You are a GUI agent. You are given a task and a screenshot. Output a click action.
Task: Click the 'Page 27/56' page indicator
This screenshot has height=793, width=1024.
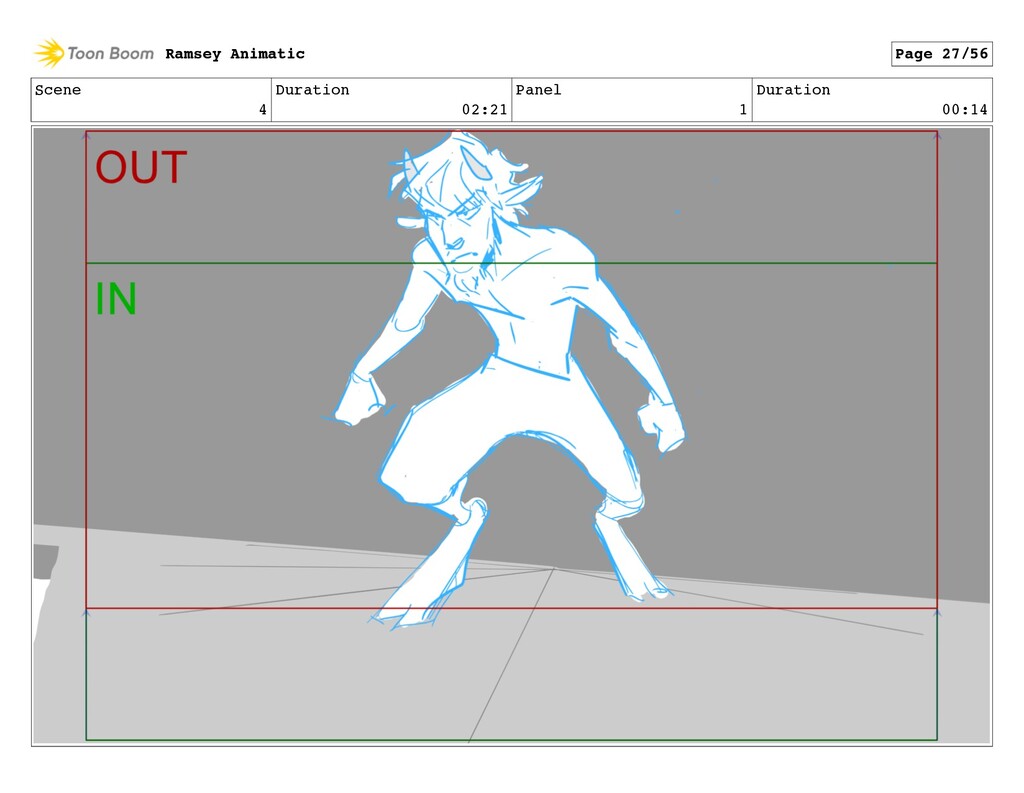click(x=941, y=54)
